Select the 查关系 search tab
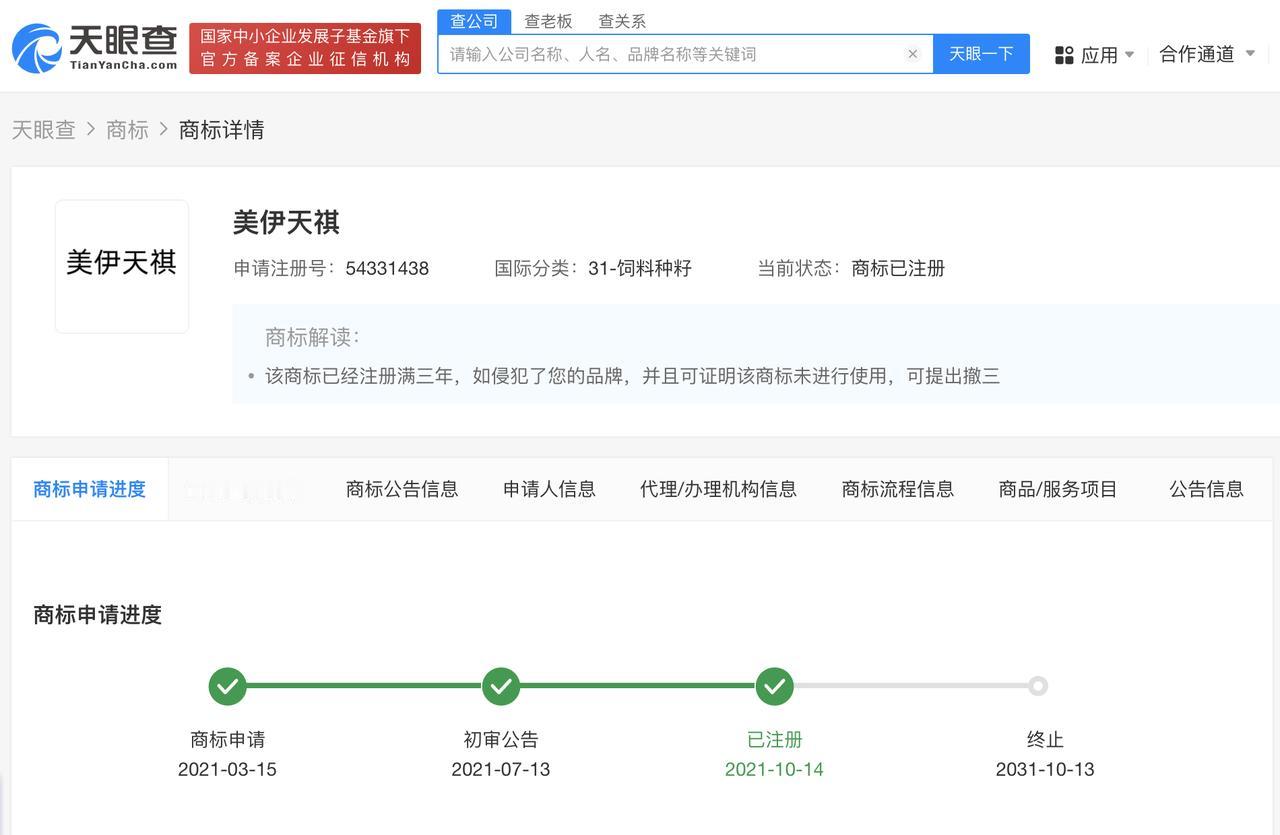Viewport: 1280px width, 835px height. tap(621, 21)
